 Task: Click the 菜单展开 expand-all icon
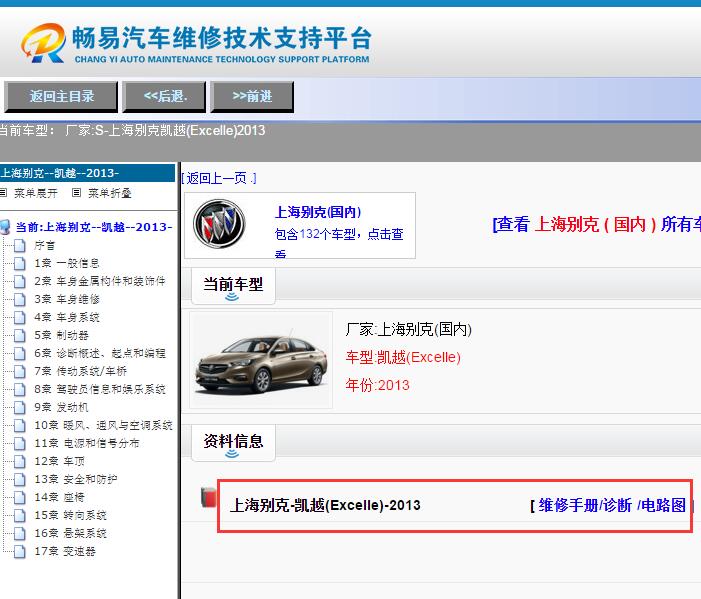[4, 193]
